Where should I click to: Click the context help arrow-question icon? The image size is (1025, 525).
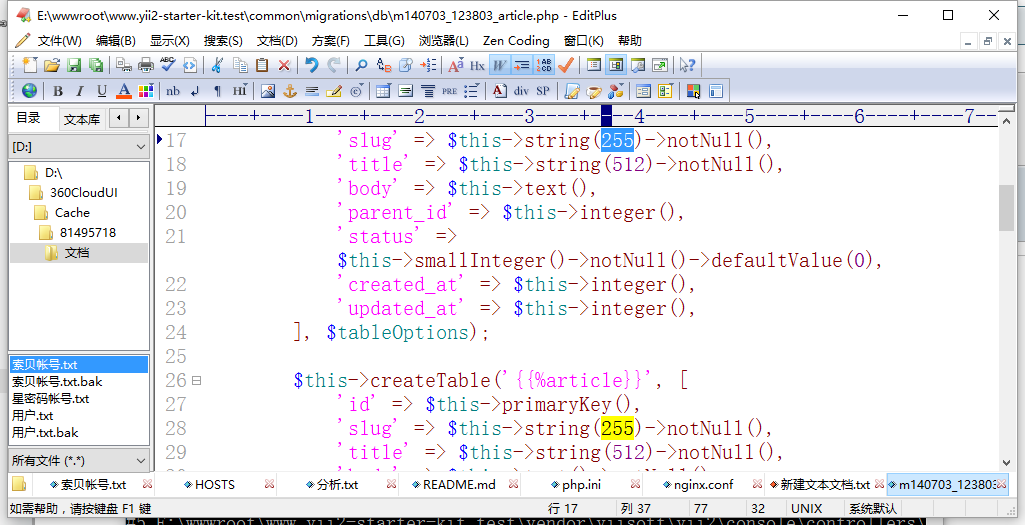687,65
